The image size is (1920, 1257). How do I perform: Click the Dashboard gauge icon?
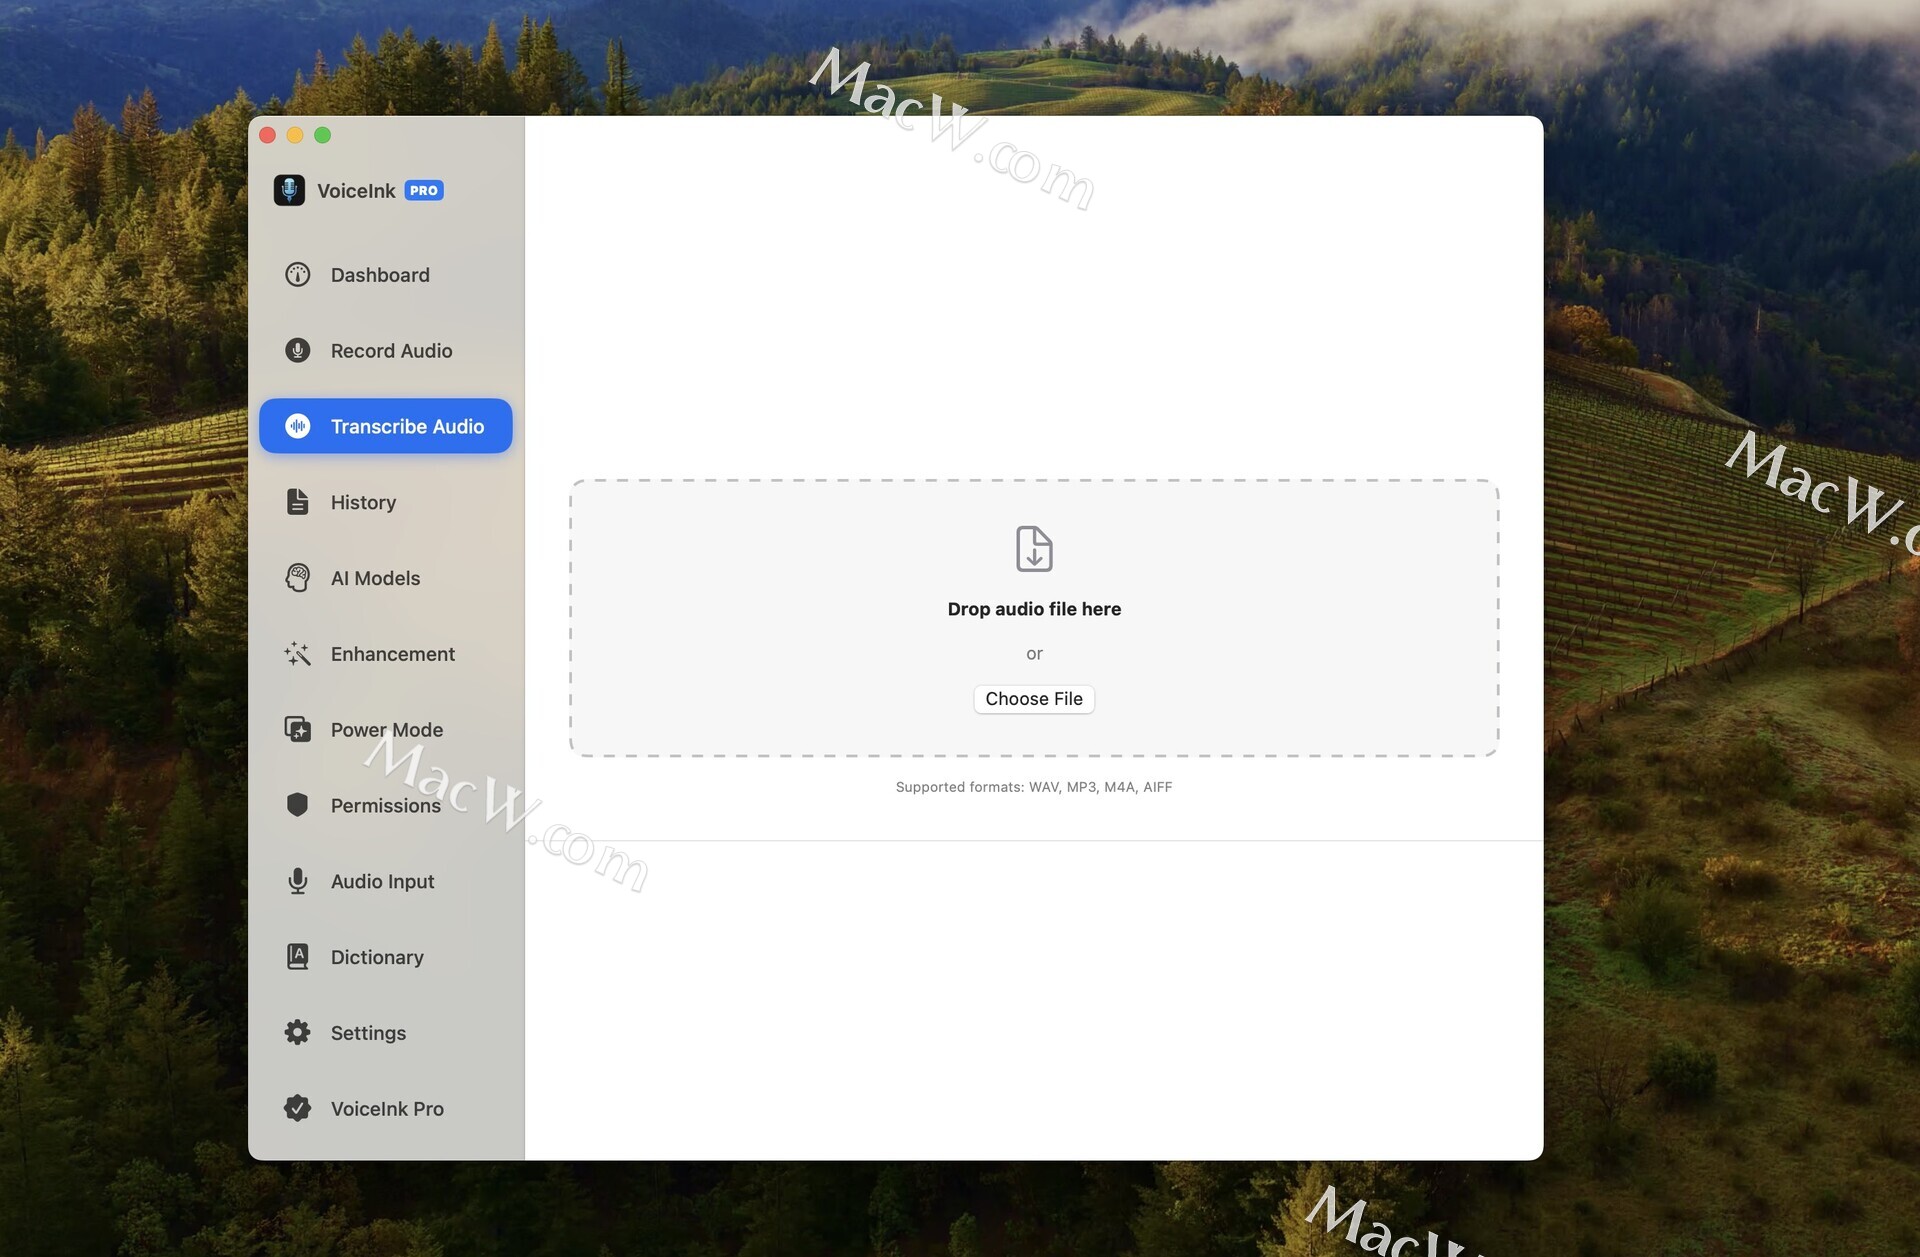(297, 274)
